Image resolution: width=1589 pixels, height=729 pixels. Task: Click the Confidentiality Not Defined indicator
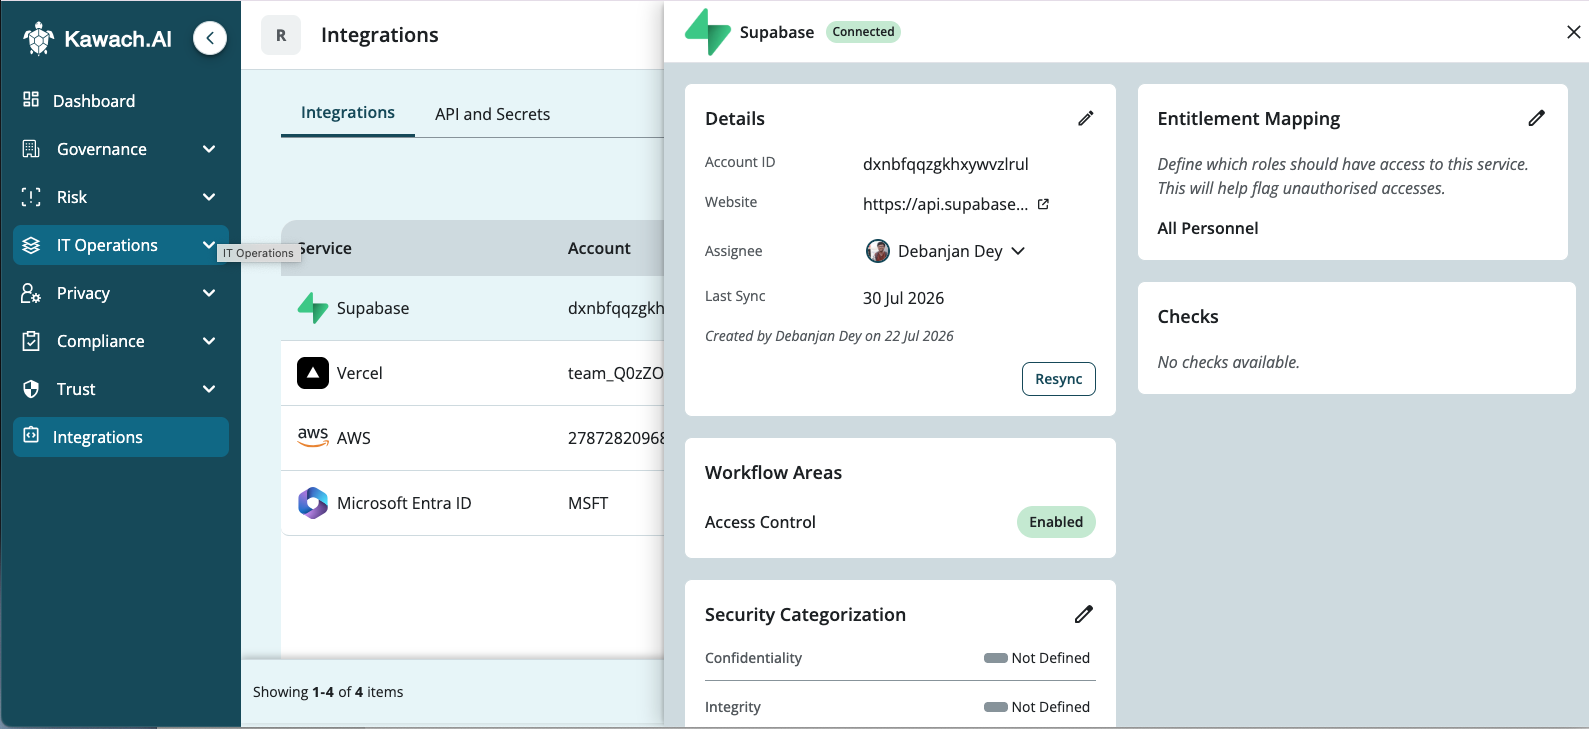point(1037,658)
